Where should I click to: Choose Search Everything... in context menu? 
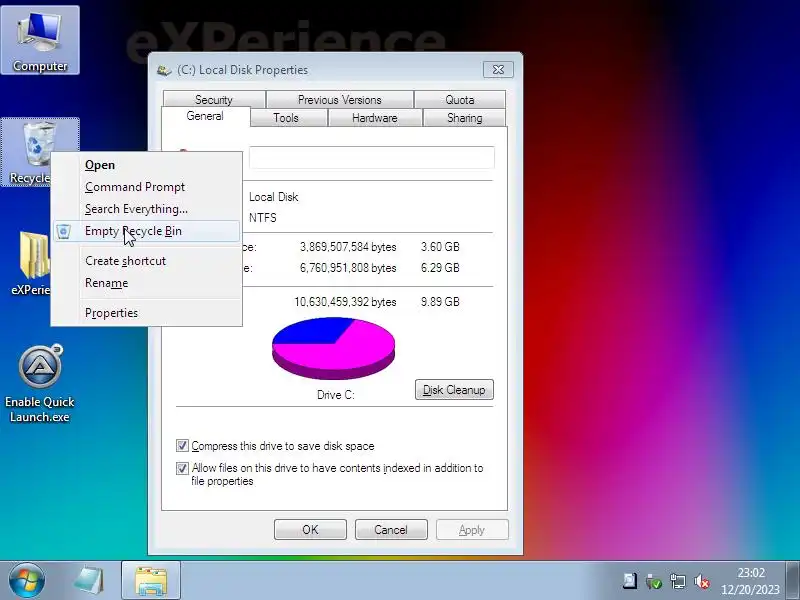(x=146, y=209)
